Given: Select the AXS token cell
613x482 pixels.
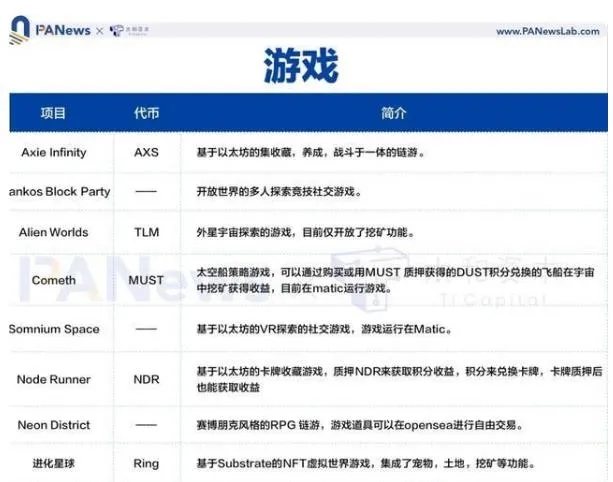Looking at the screenshot, I should [147, 152].
